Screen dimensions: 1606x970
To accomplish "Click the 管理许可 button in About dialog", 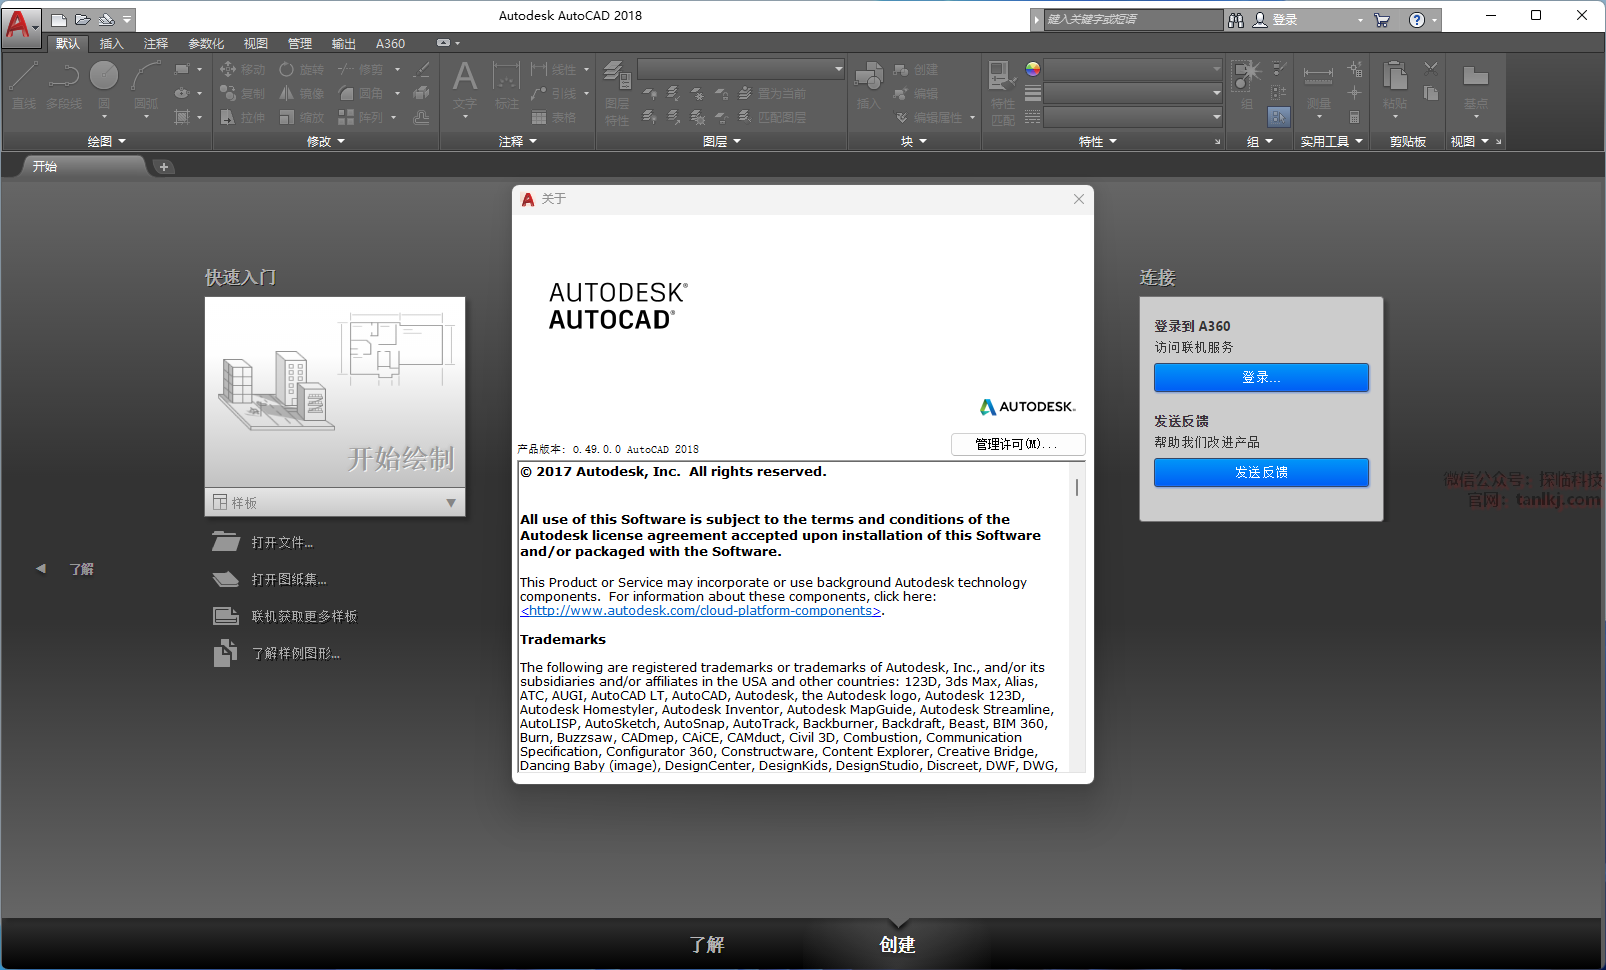I will pos(1017,444).
